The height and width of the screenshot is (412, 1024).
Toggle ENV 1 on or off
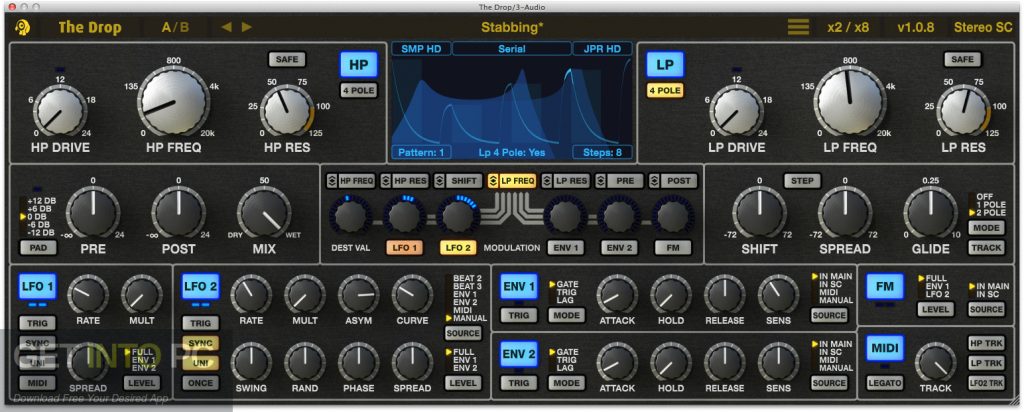[x=519, y=285]
